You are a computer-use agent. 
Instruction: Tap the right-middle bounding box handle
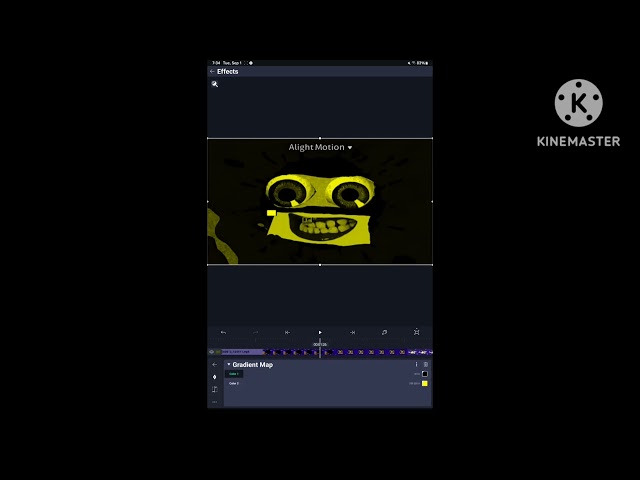click(432, 202)
